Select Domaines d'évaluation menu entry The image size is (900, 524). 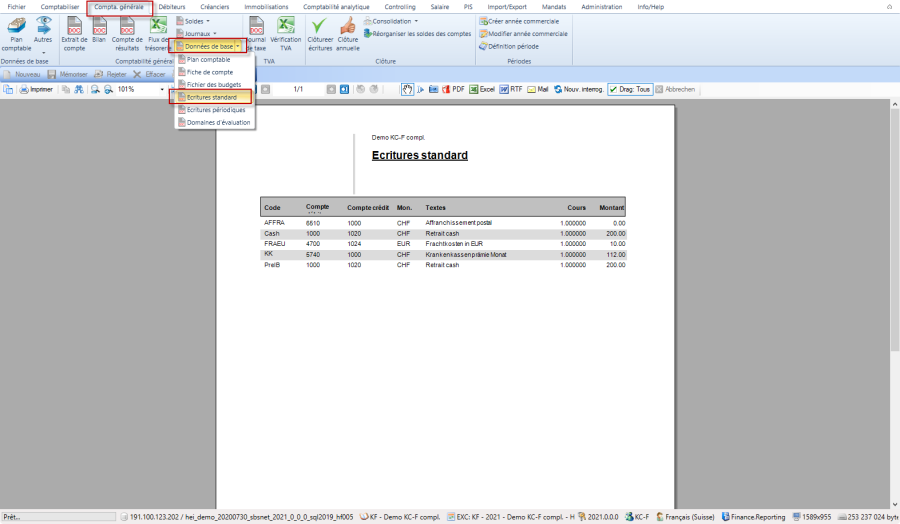pyautogui.click(x=215, y=123)
